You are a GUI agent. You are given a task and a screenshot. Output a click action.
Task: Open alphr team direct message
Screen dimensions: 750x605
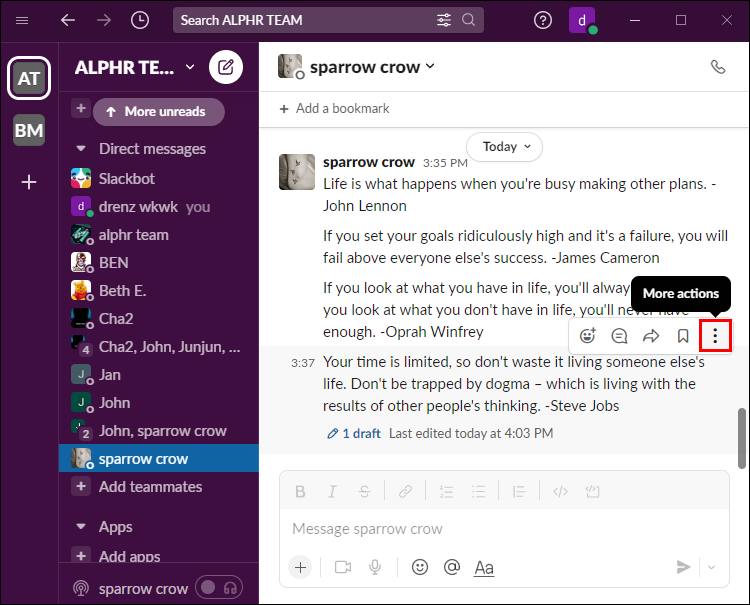coord(159,235)
